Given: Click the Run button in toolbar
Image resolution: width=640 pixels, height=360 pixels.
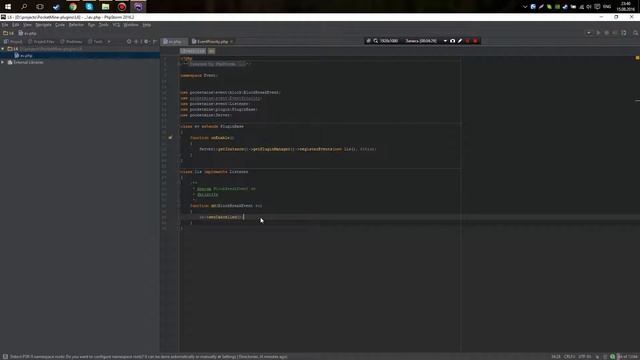Looking at the screenshot, I should [x=598, y=33].
